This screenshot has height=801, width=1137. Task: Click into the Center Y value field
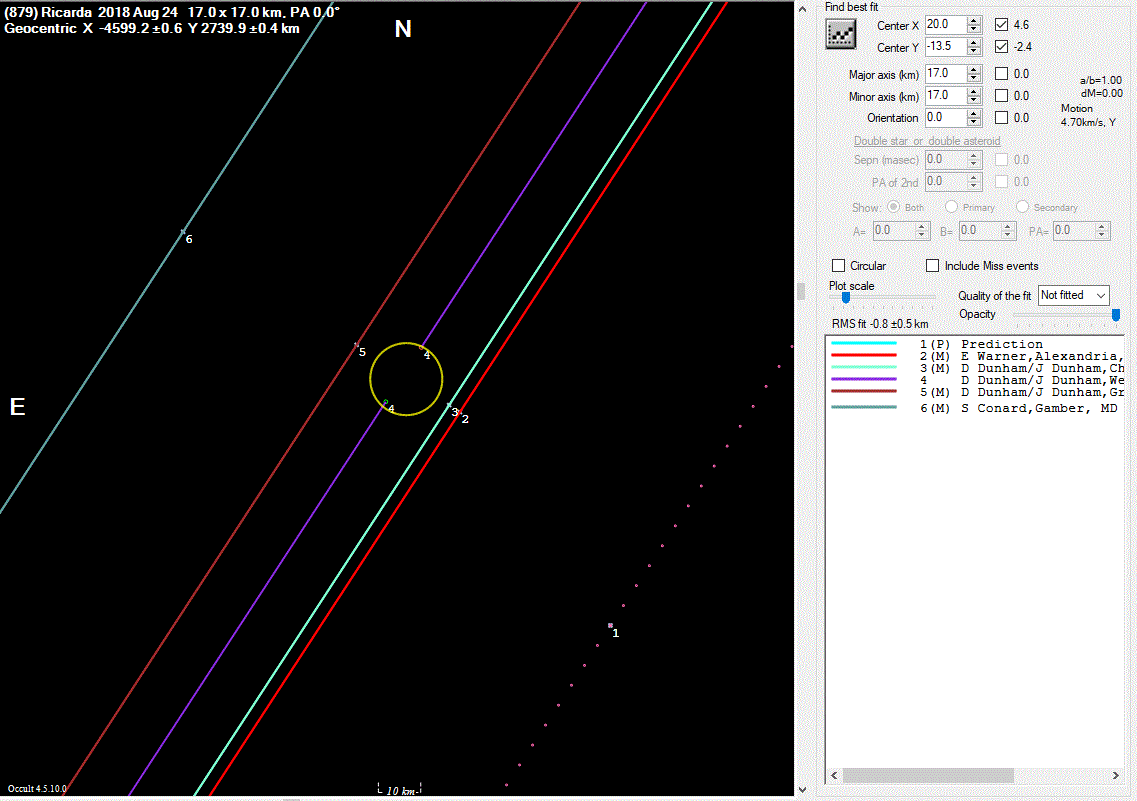946,46
